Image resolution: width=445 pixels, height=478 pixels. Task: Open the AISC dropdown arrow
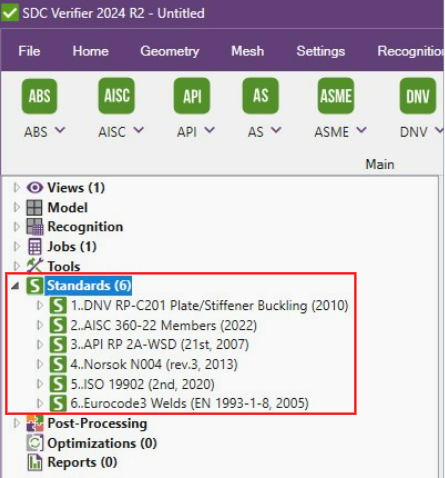tap(139, 130)
